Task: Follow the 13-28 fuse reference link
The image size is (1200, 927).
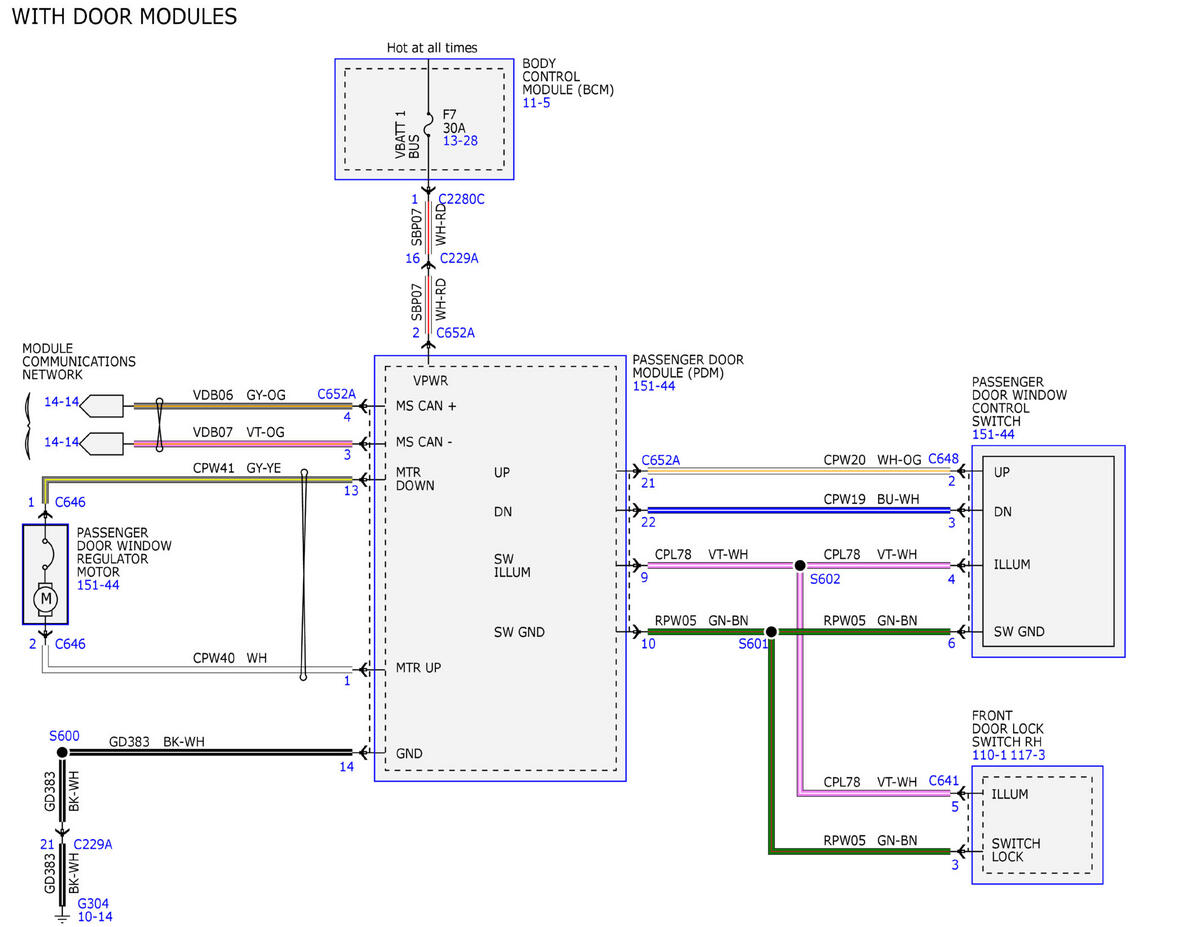Action: (460, 141)
